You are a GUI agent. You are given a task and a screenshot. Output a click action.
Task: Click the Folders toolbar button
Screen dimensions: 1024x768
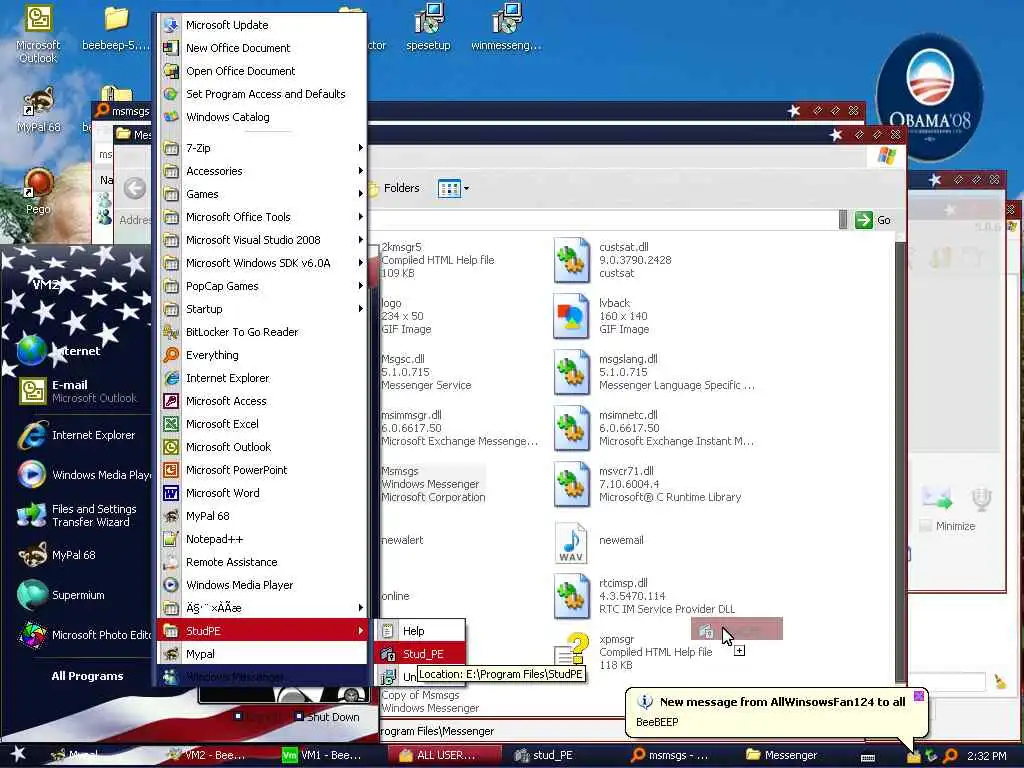pyautogui.click(x=394, y=189)
